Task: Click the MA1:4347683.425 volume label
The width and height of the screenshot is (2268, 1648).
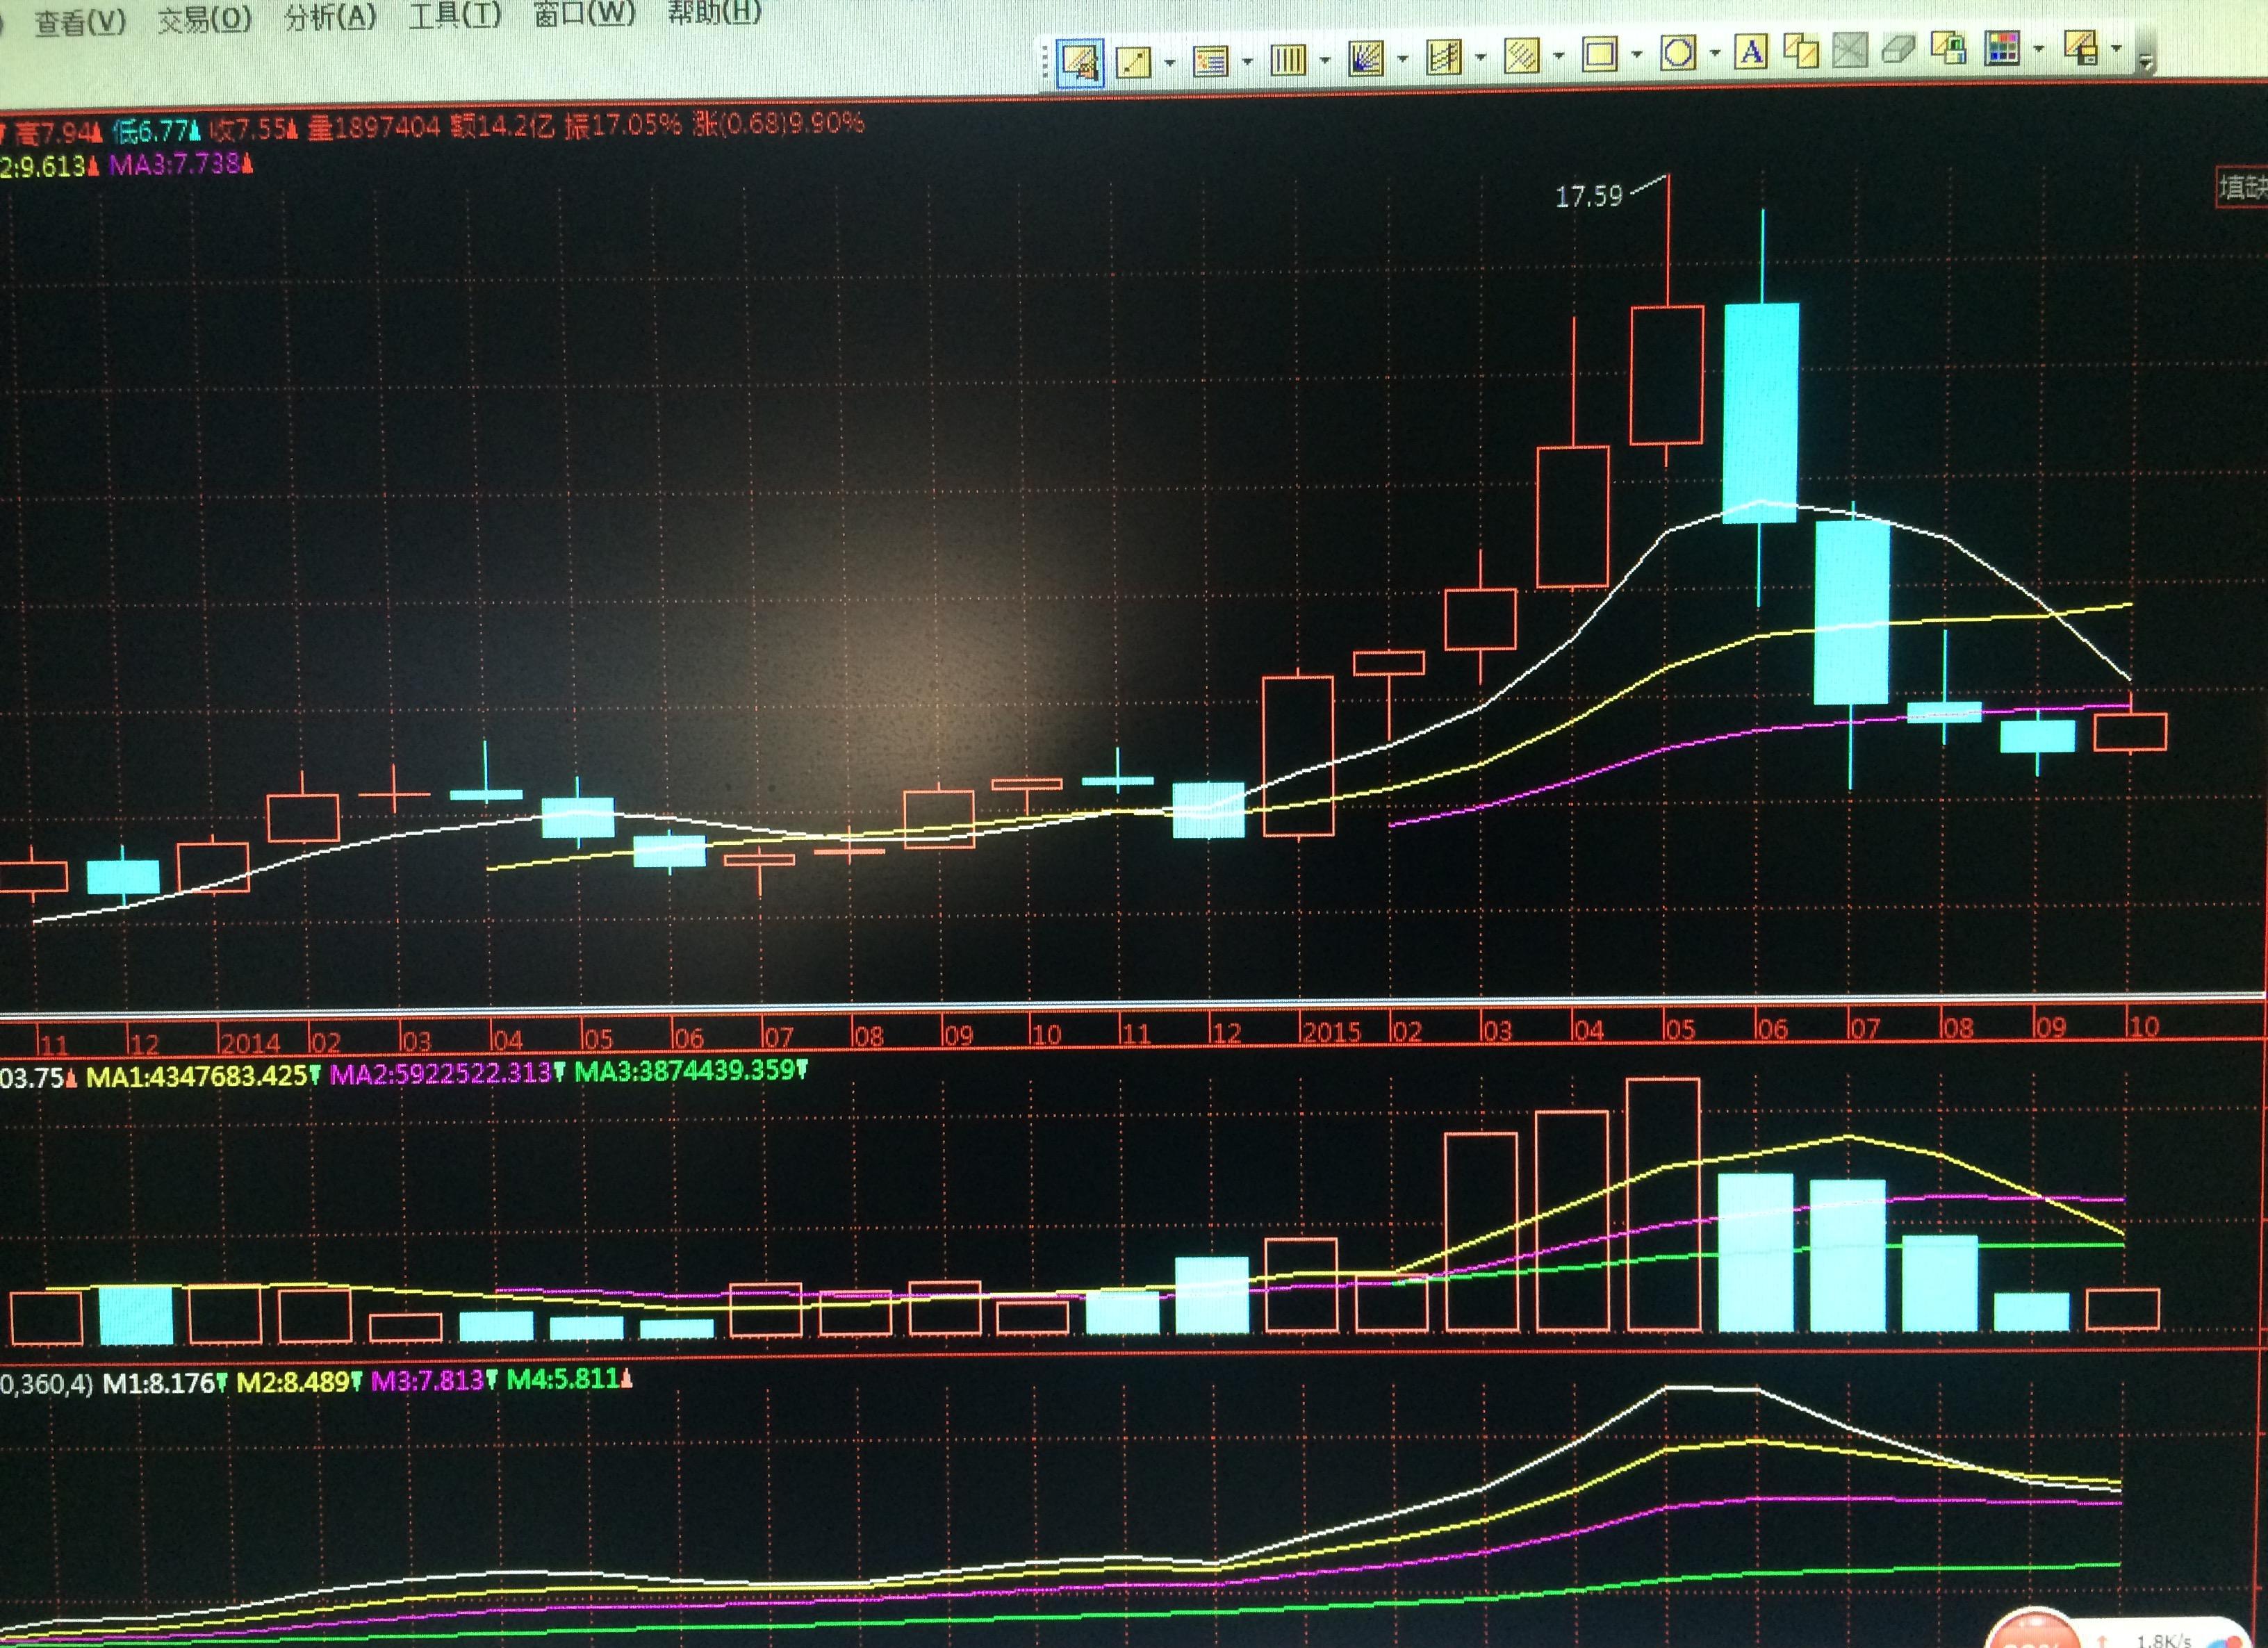Action: (x=203, y=1076)
